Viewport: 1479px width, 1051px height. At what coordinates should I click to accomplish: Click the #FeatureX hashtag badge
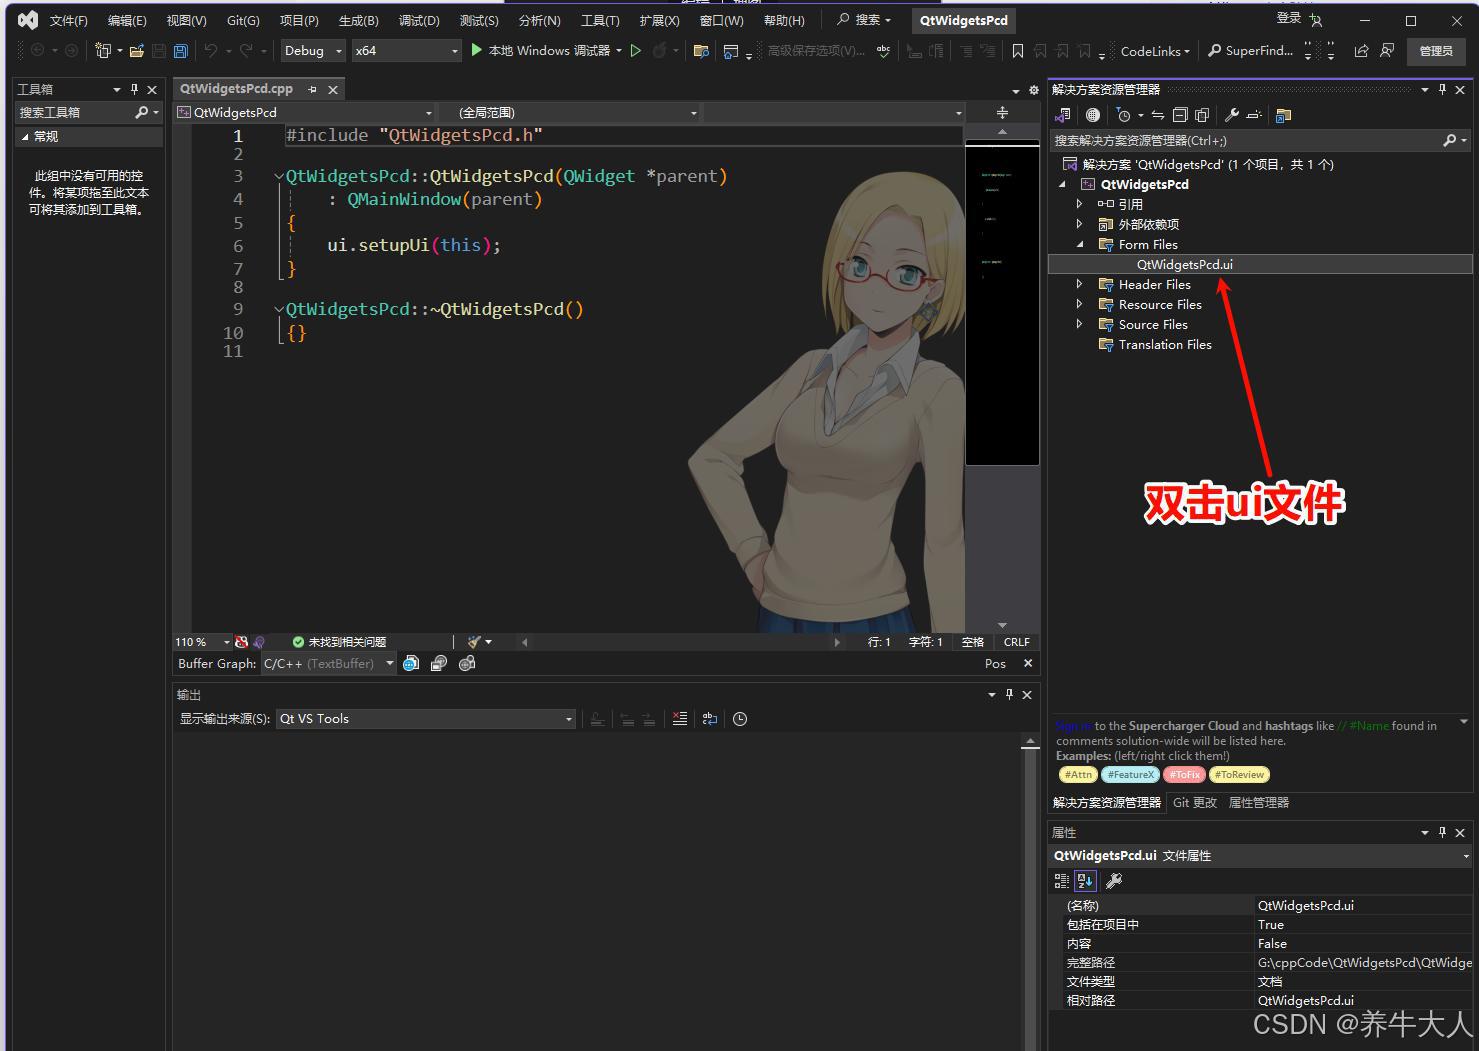click(x=1131, y=774)
